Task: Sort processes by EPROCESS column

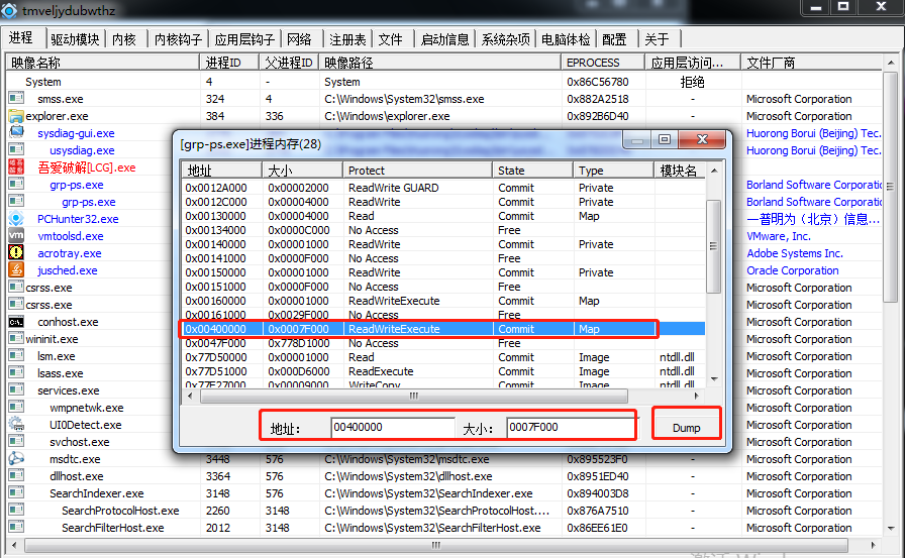Action: tap(603, 62)
